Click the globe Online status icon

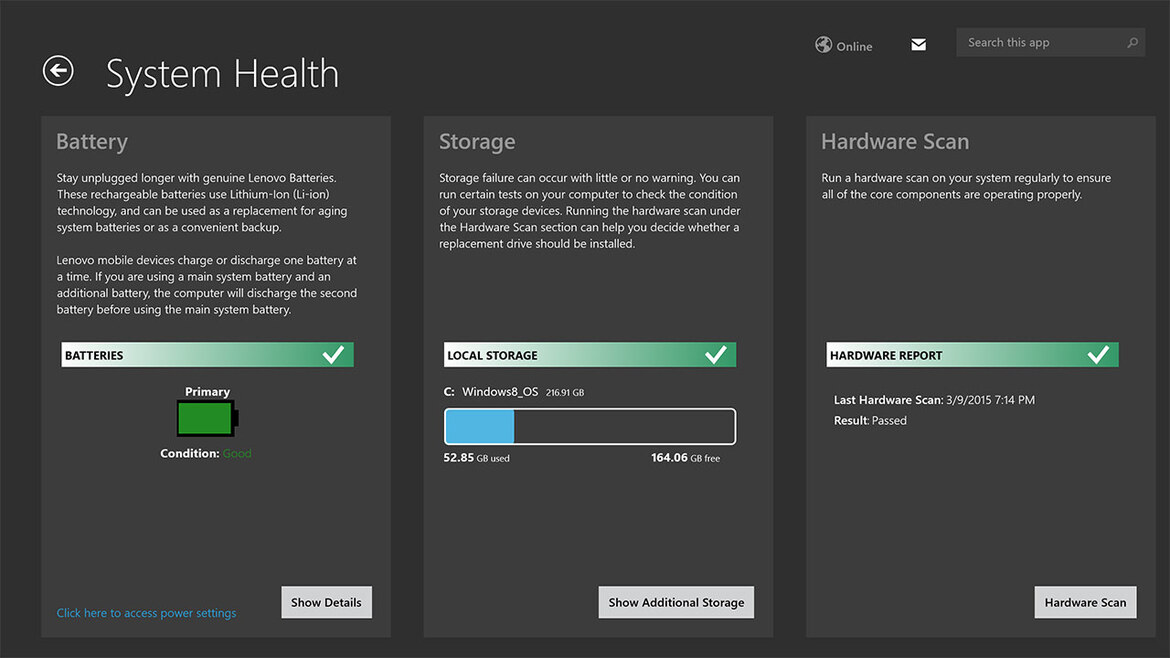point(823,45)
